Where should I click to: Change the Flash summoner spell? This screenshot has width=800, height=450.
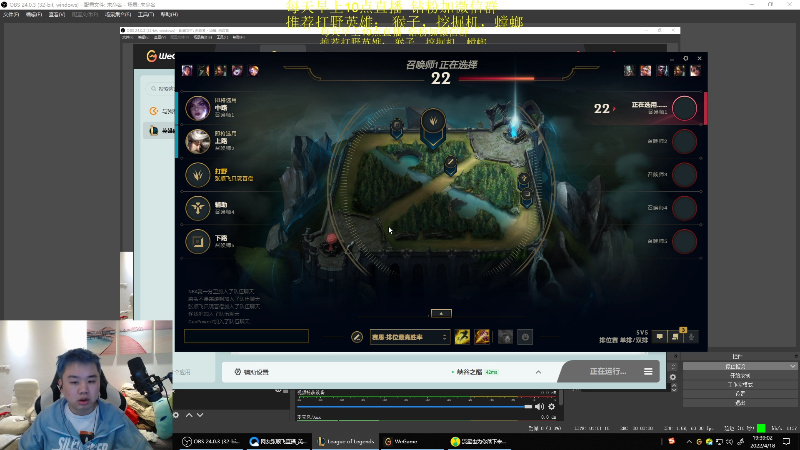[462, 337]
